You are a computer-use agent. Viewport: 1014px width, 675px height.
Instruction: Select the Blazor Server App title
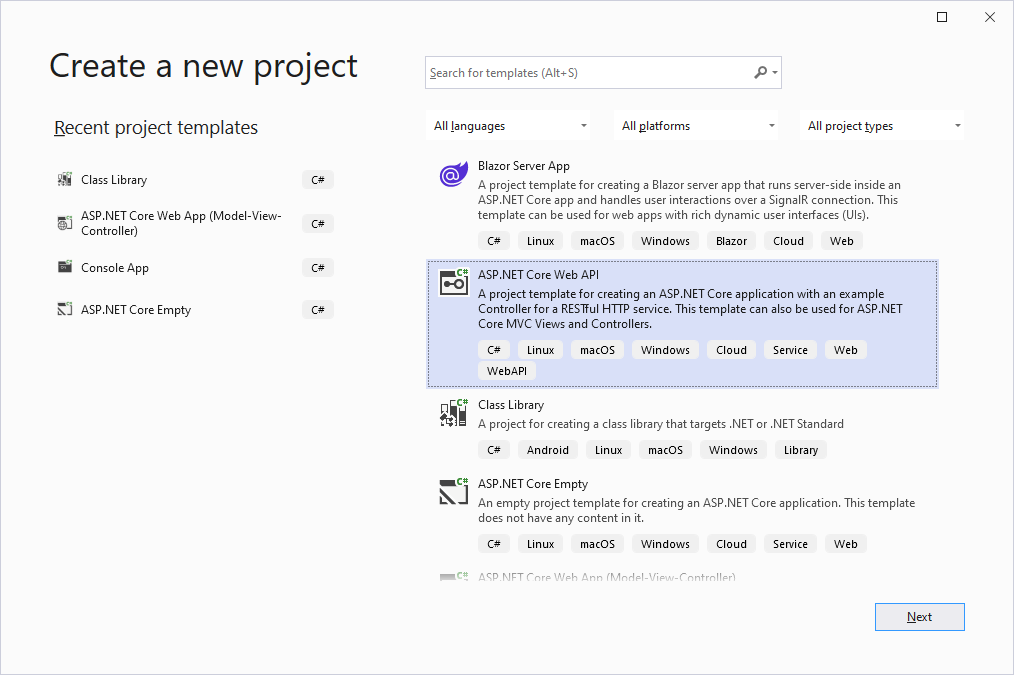[x=523, y=166]
